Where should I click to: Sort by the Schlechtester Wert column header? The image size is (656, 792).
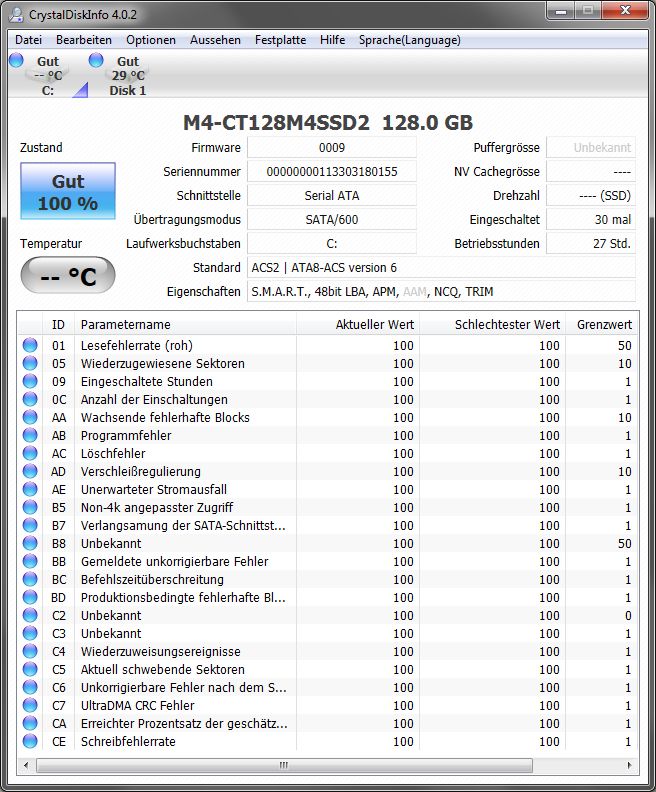coord(492,324)
